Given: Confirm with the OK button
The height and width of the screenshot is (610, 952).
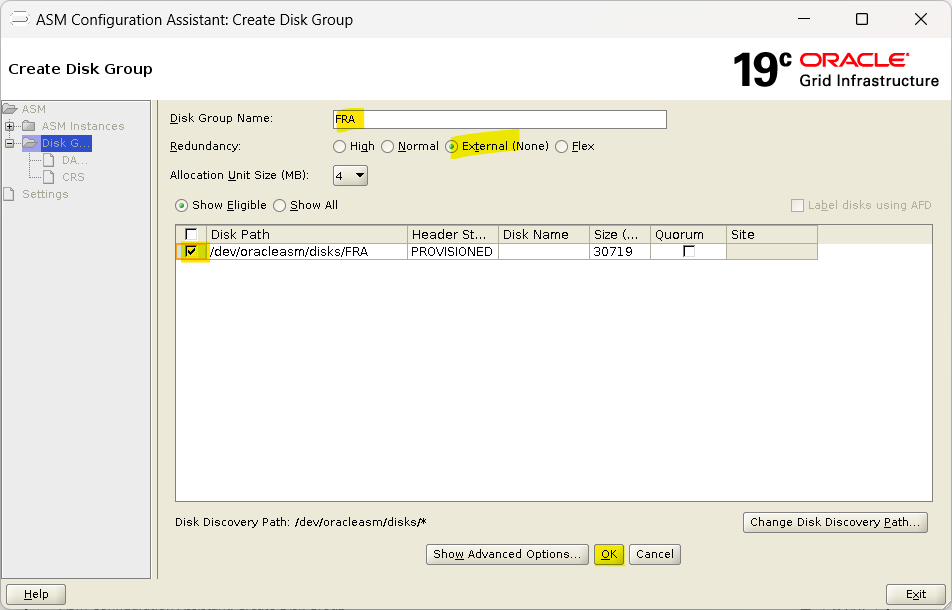Looking at the screenshot, I should (x=609, y=554).
